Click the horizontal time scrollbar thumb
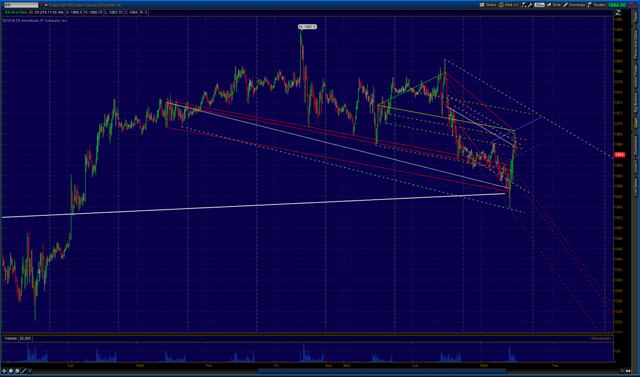The image size is (640, 377). [382, 371]
